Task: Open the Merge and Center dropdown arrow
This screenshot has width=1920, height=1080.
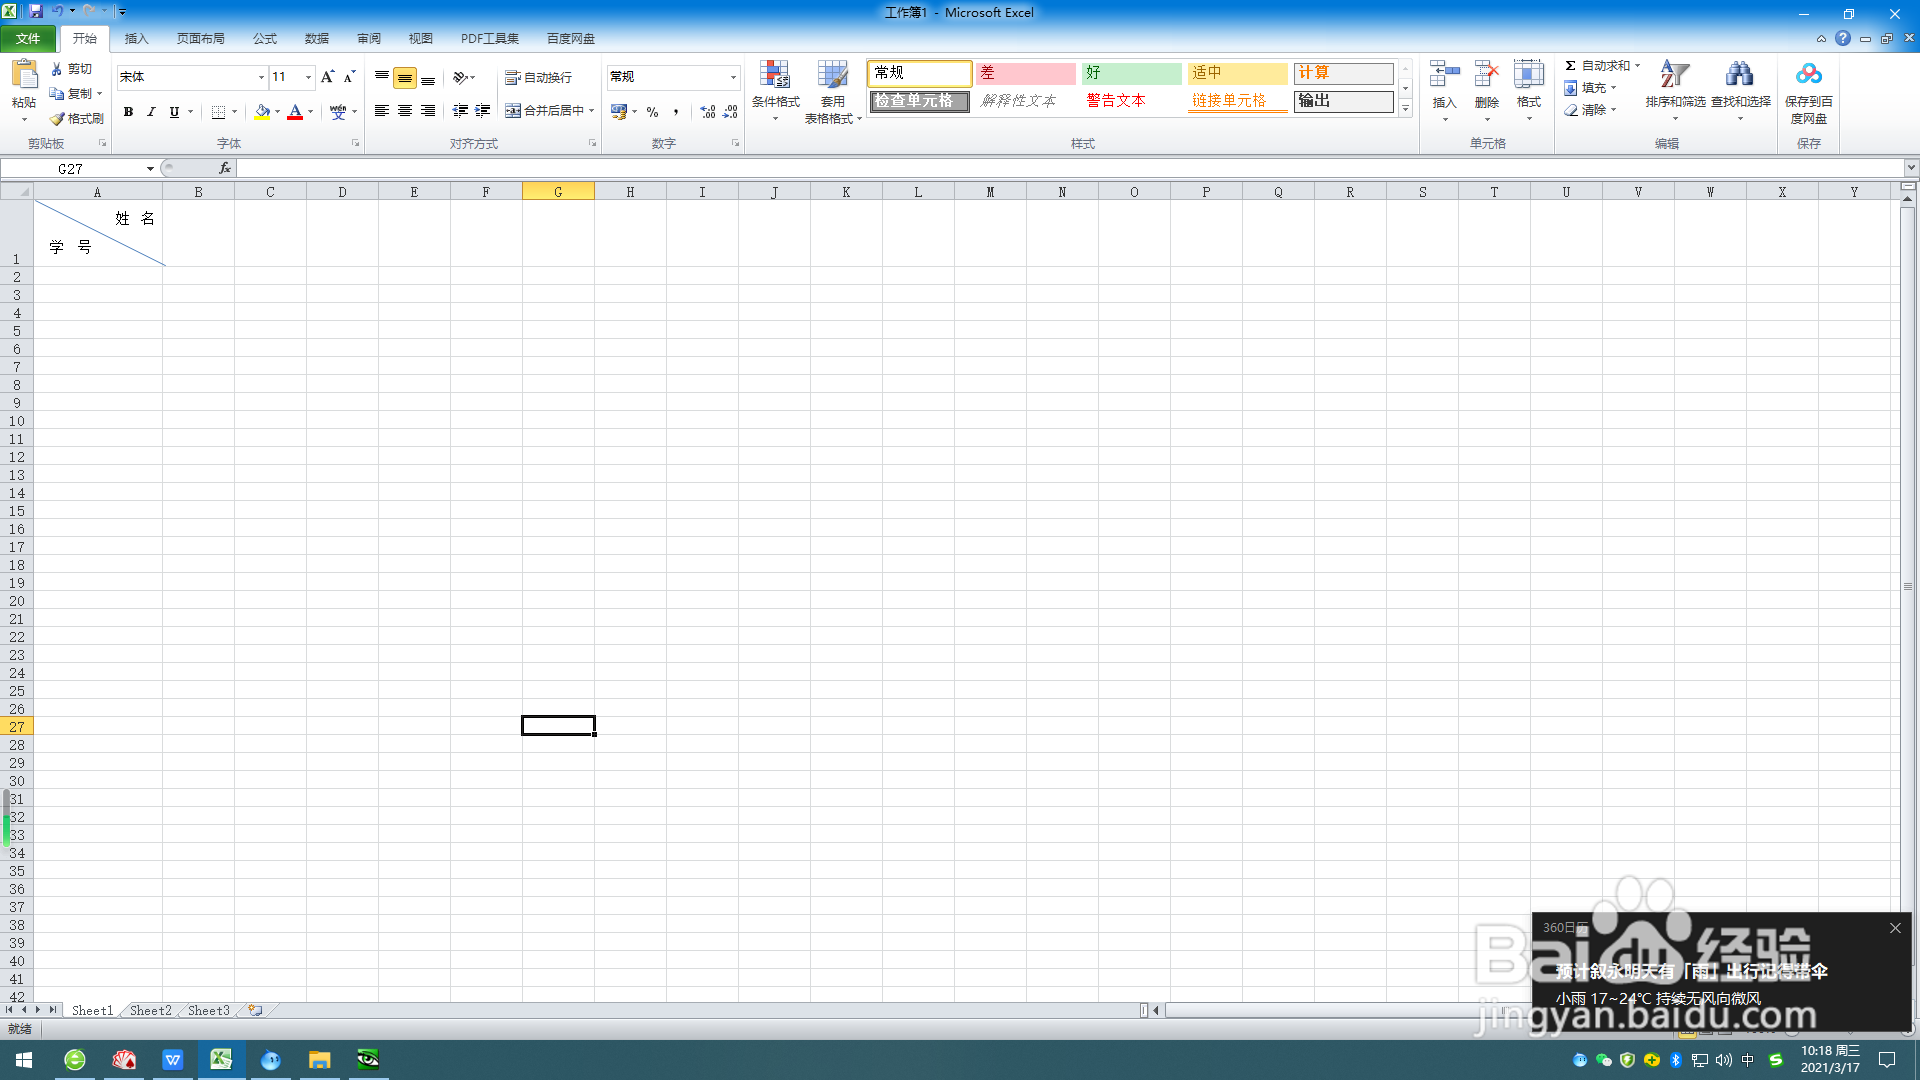Action: [592, 111]
